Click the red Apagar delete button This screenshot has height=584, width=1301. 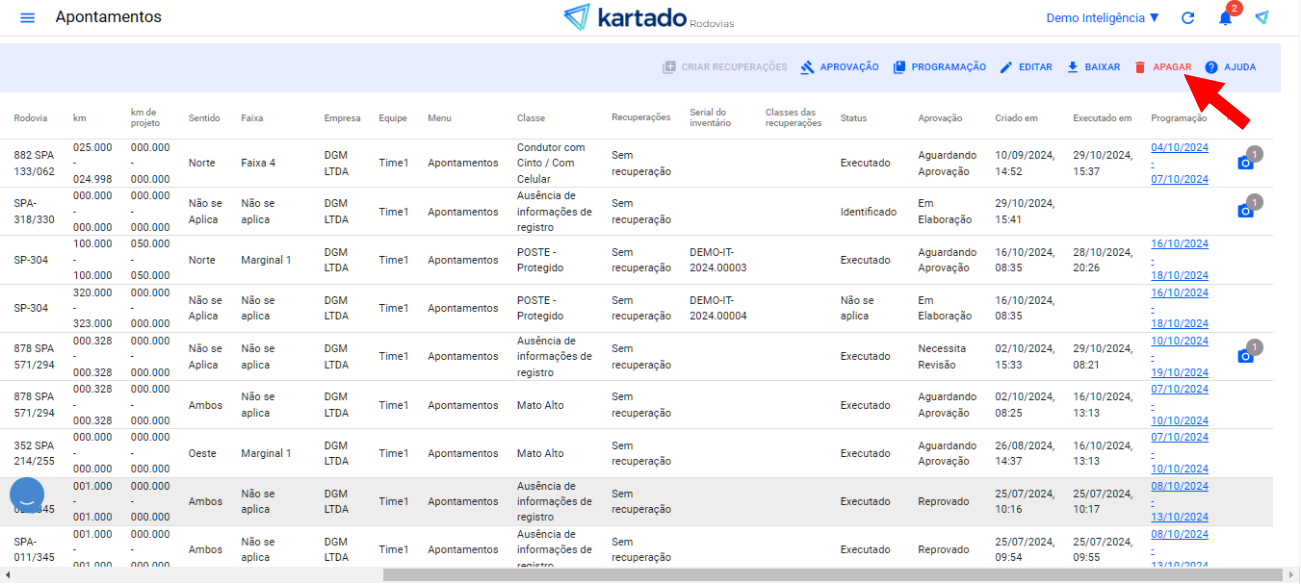click(1162, 67)
